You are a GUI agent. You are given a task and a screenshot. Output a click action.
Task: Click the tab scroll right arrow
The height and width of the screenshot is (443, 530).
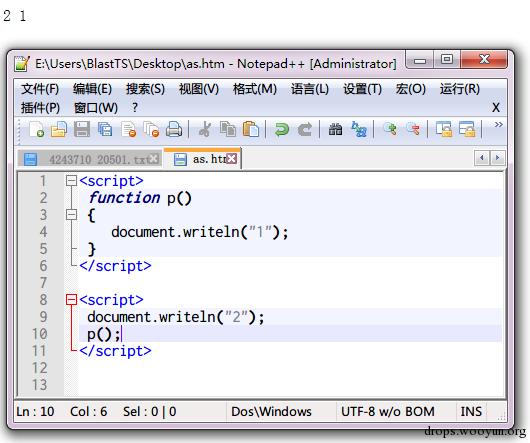pyautogui.click(x=498, y=158)
